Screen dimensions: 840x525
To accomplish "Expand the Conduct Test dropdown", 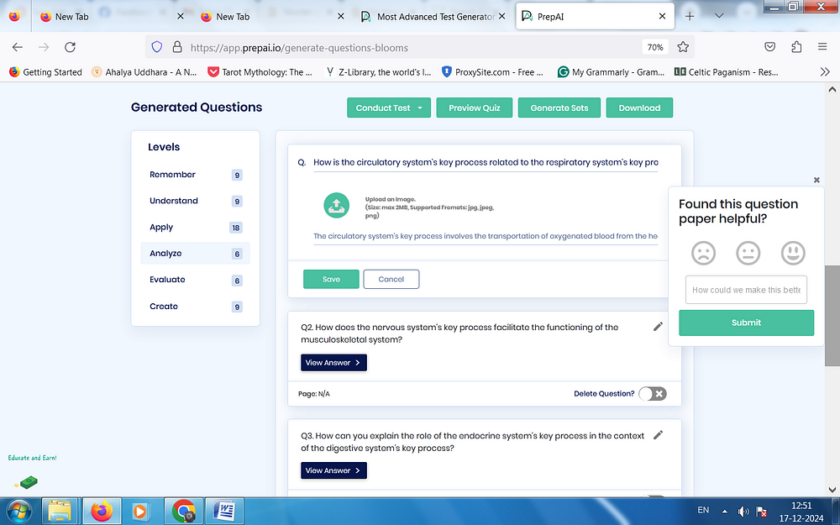I will click(420, 108).
